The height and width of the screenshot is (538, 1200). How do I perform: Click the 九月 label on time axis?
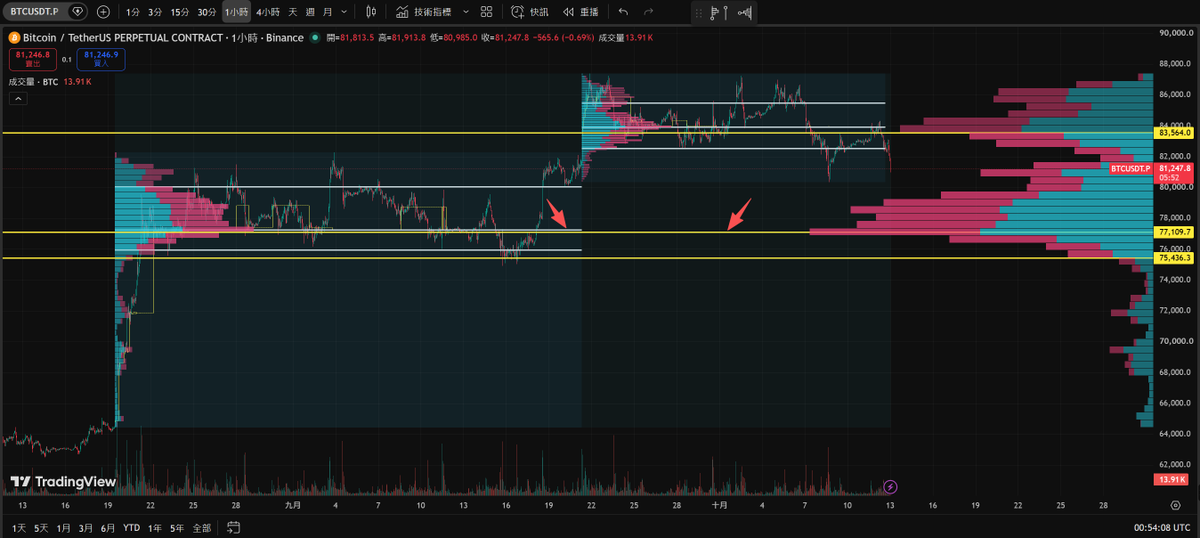click(x=292, y=506)
